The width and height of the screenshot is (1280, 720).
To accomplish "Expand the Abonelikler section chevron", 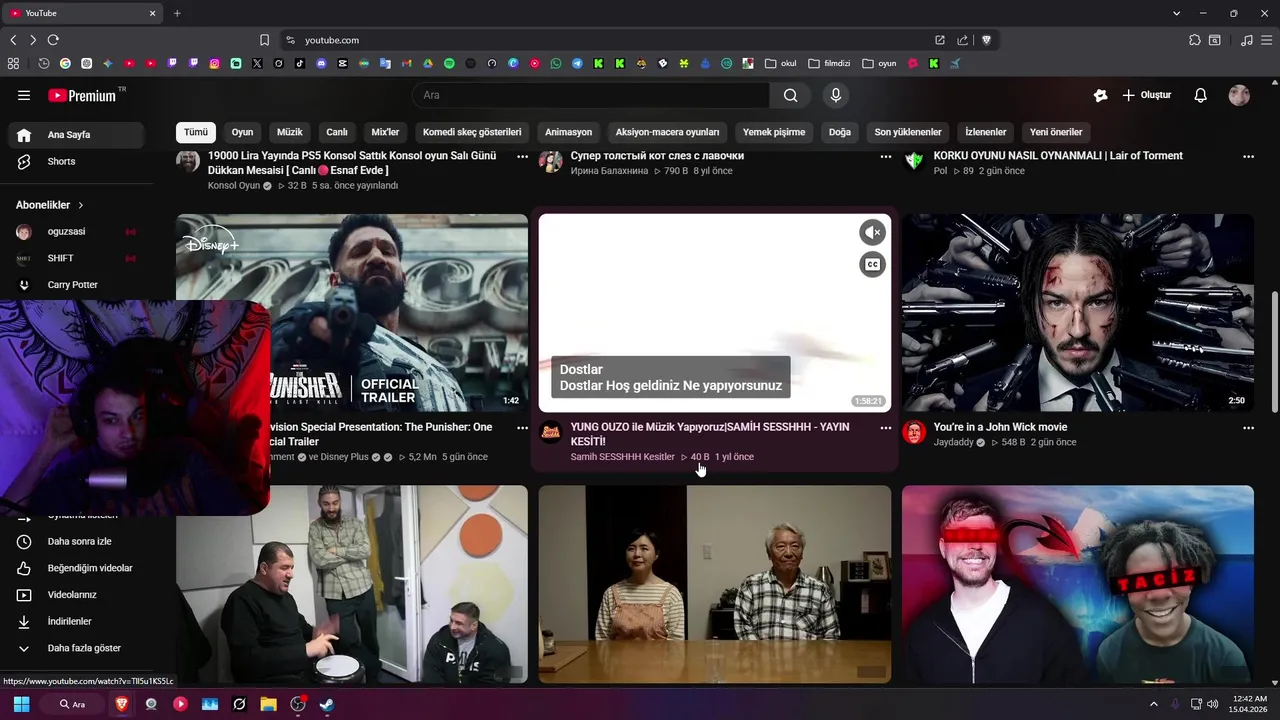I will (x=80, y=205).
